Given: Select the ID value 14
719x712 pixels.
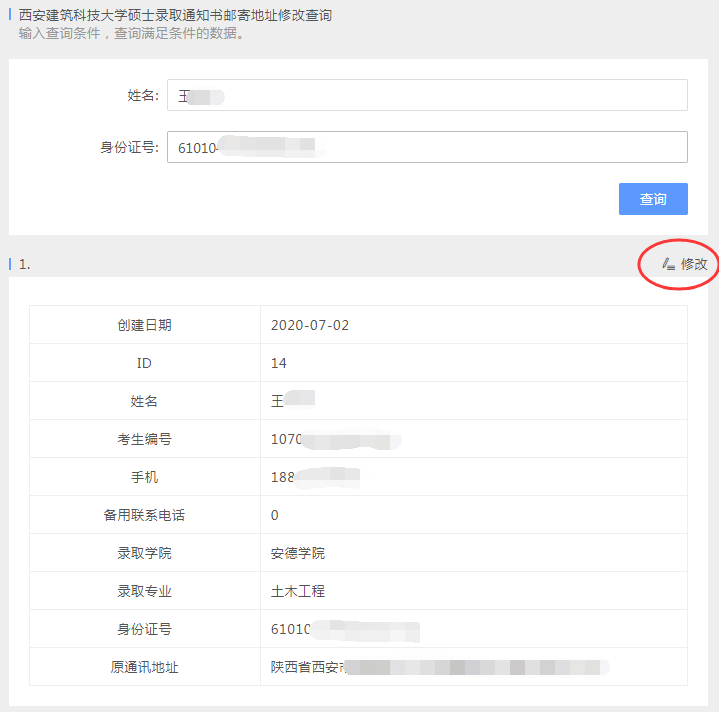Looking at the screenshot, I should pos(278,363).
